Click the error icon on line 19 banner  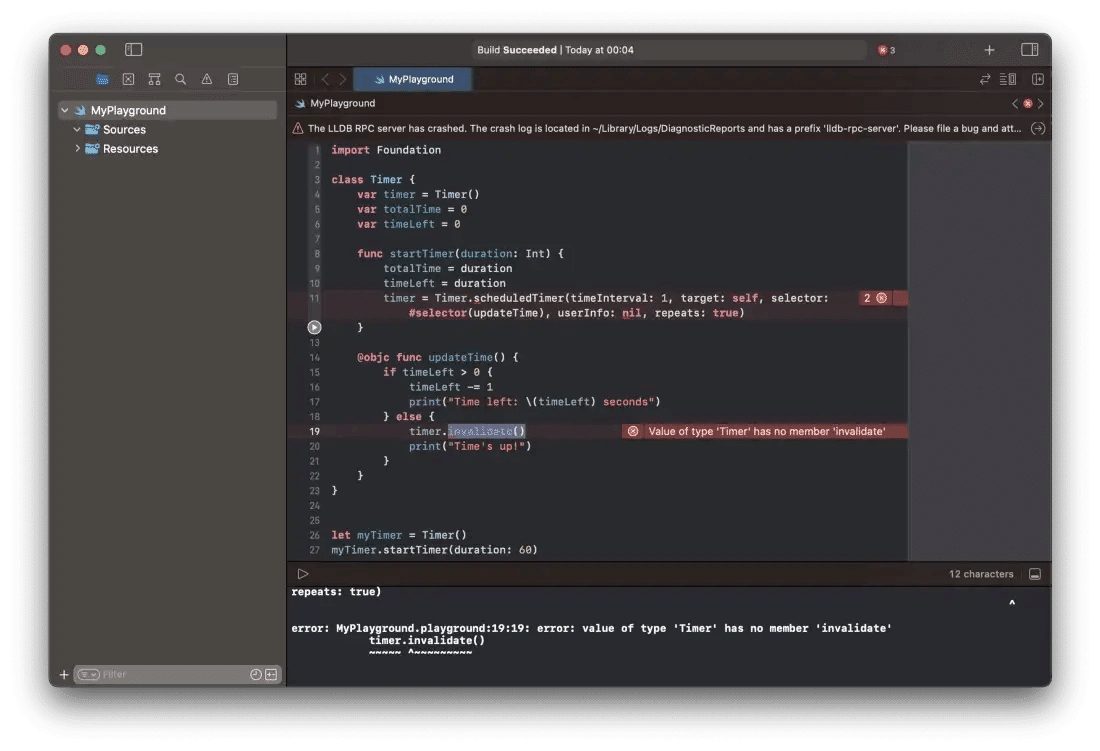pyautogui.click(x=633, y=431)
